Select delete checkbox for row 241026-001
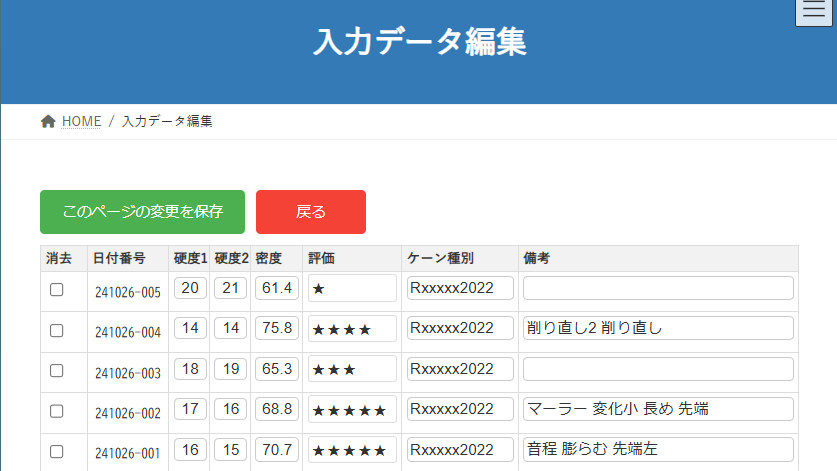 click(x=57, y=451)
